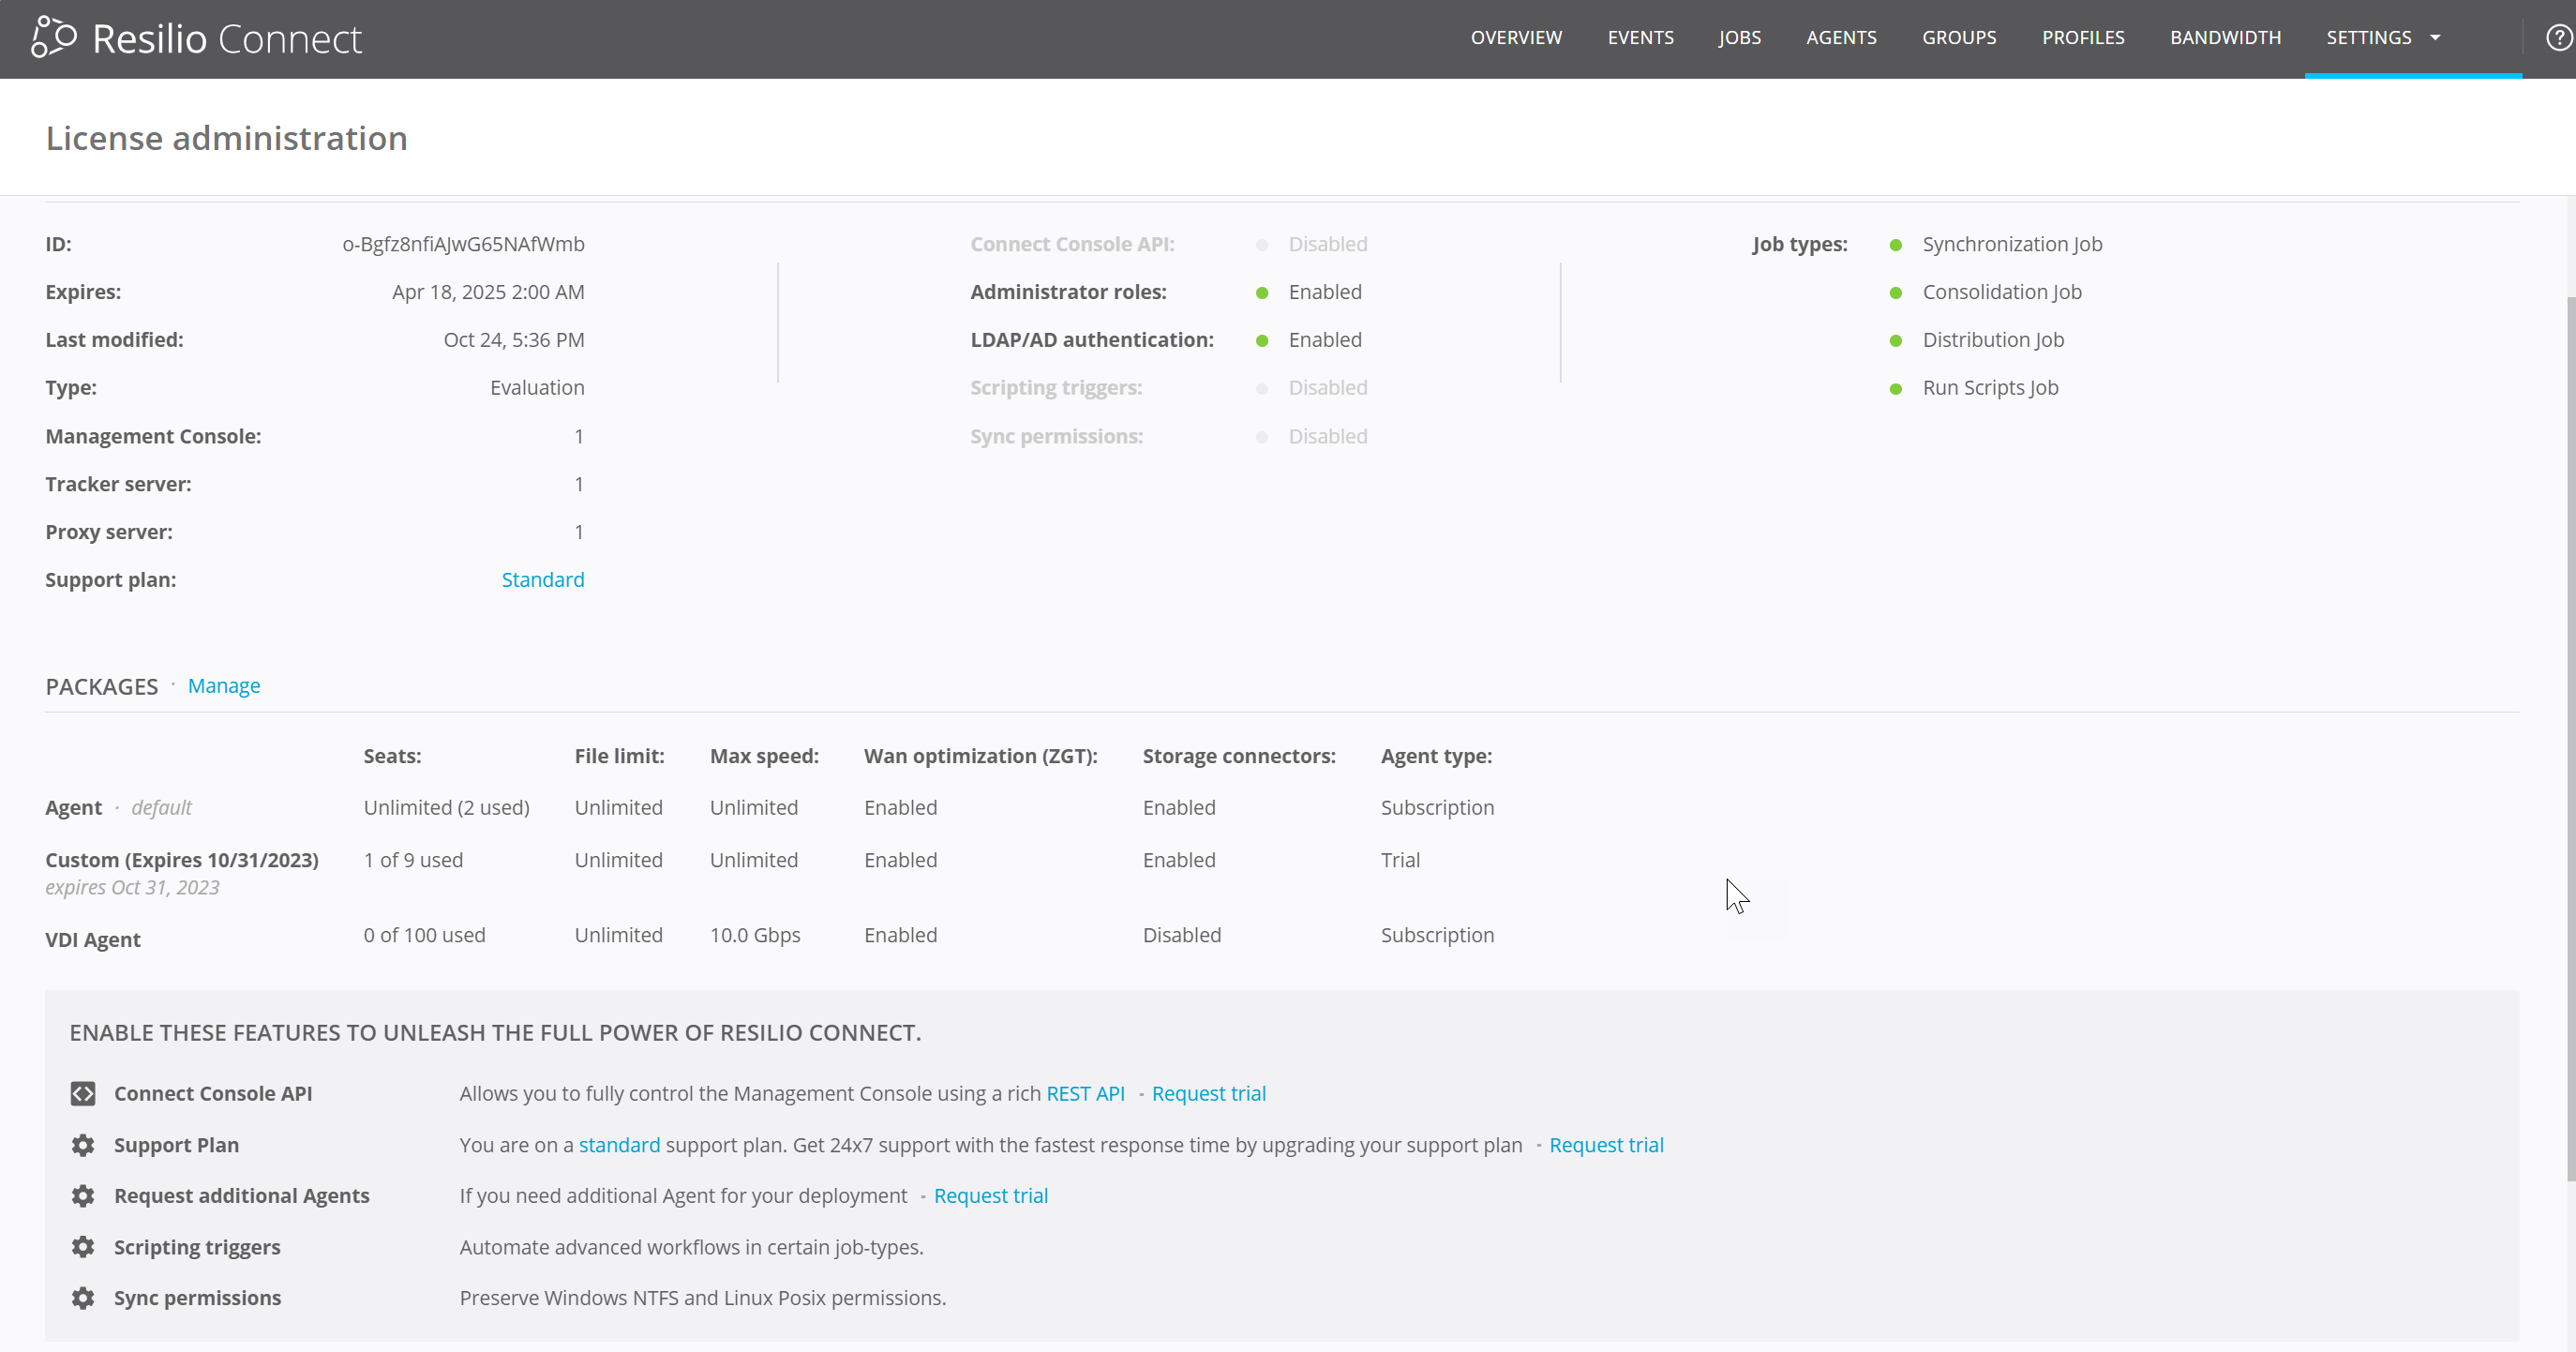
Task: Open the Standard support plan link
Action: tap(542, 580)
